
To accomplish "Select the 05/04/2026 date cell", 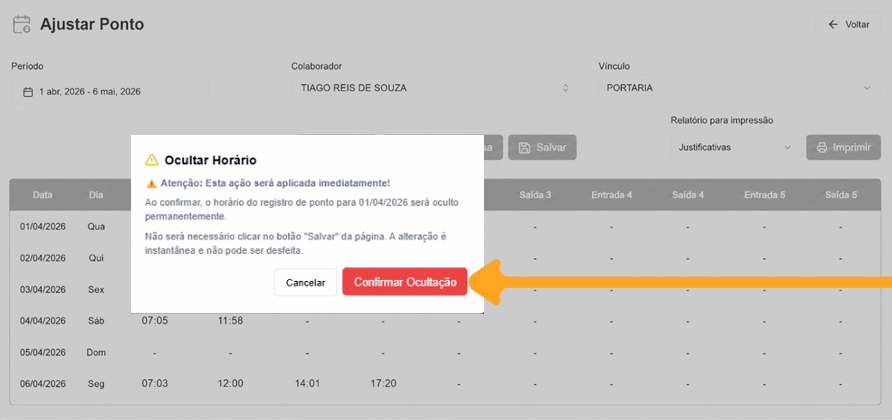I will coord(43,352).
